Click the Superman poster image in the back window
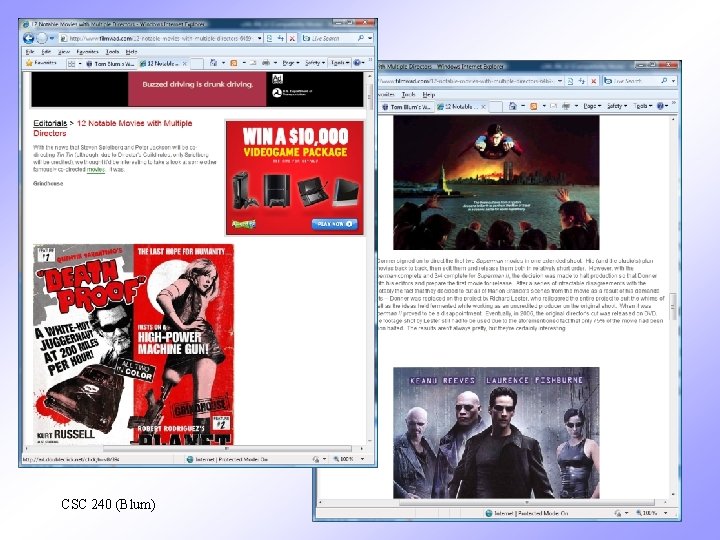This screenshot has width=720, height=540. pos(496,182)
